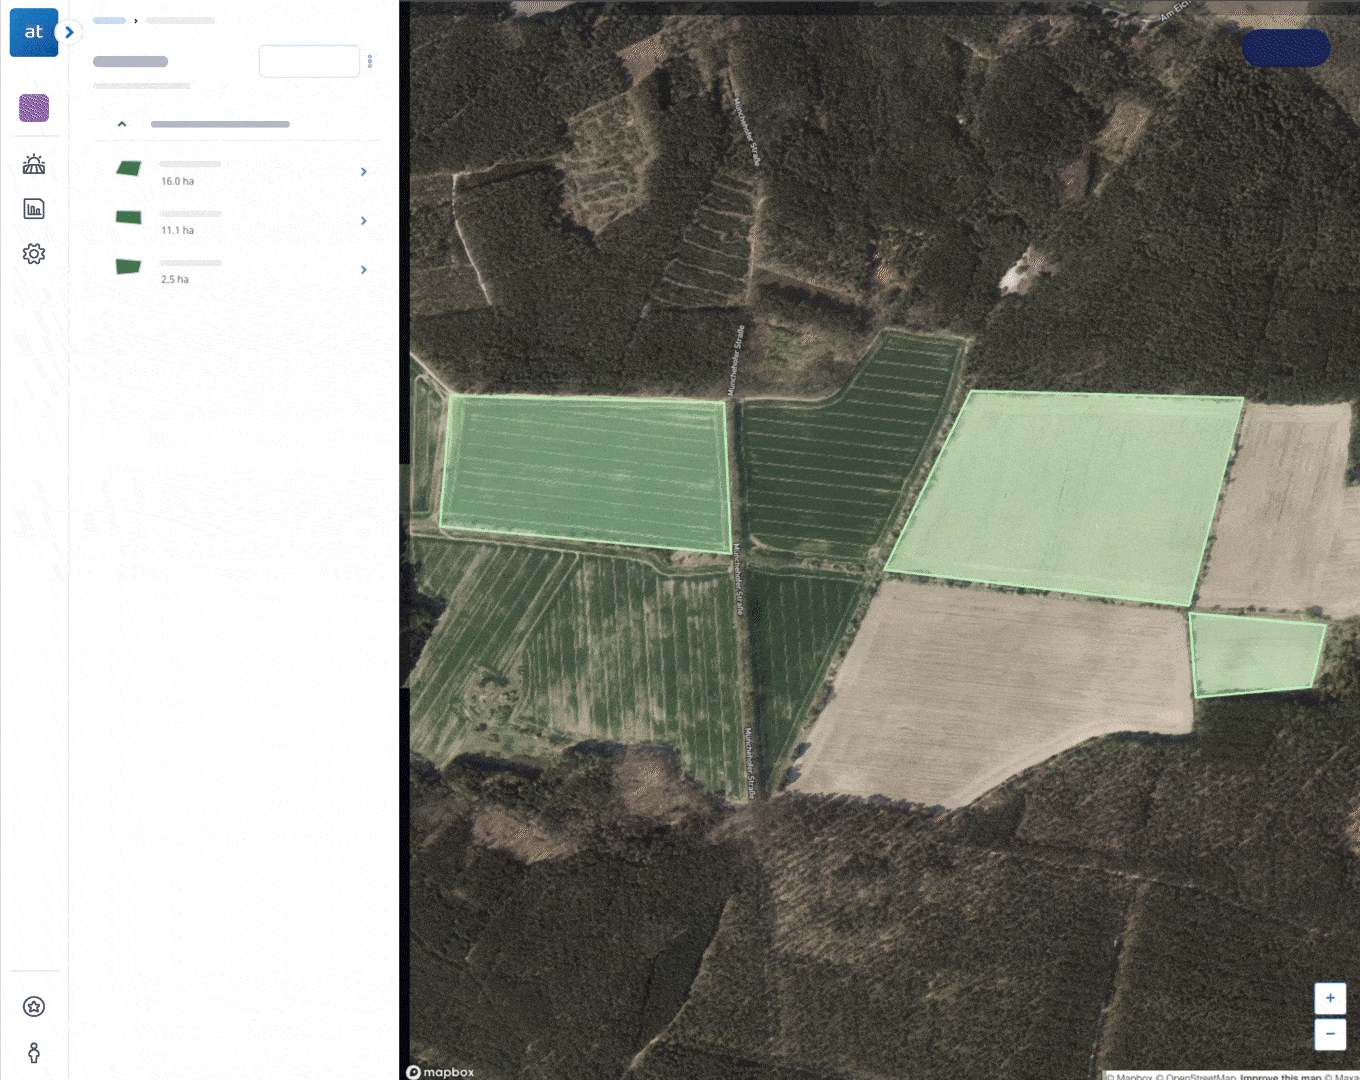Open the field sunrise icon in sidebar
Image resolution: width=1360 pixels, height=1080 pixels.
click(34, 164)
